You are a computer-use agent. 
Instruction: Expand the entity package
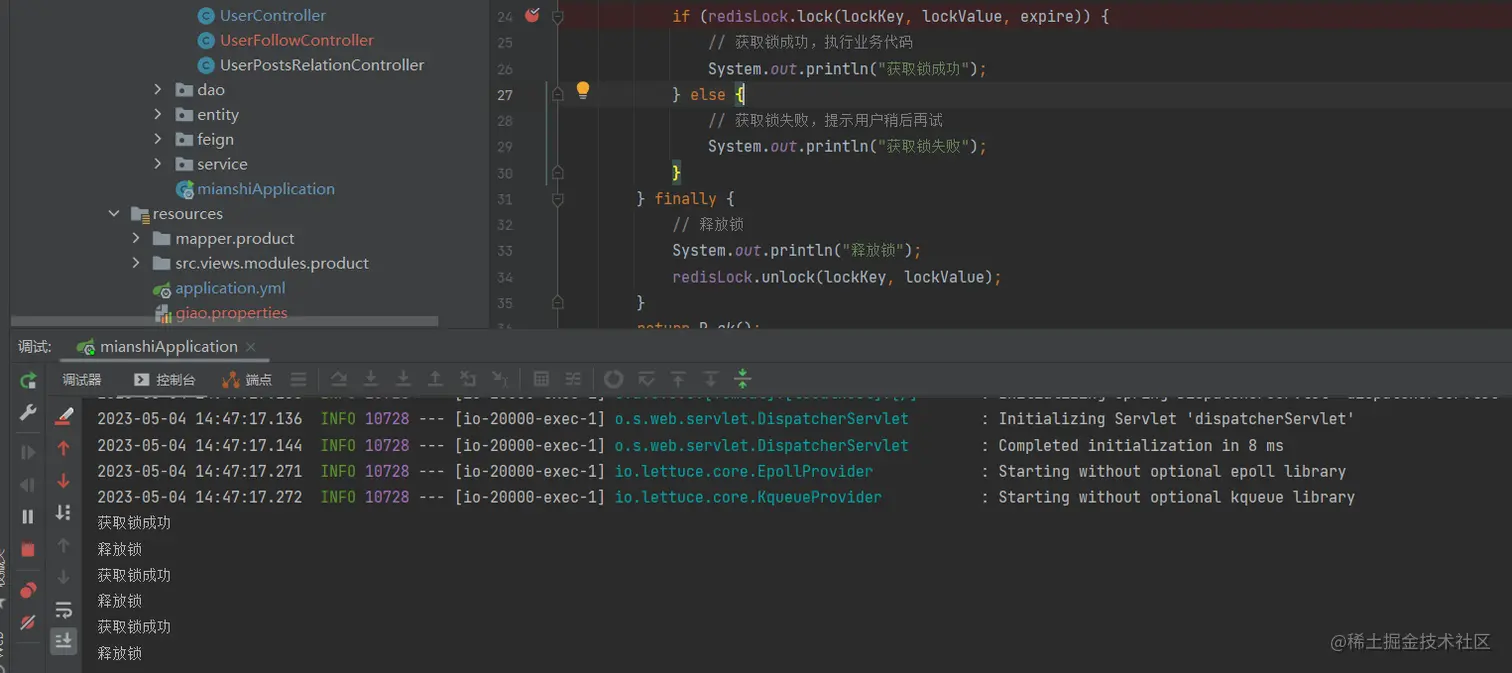click(158, 114)
